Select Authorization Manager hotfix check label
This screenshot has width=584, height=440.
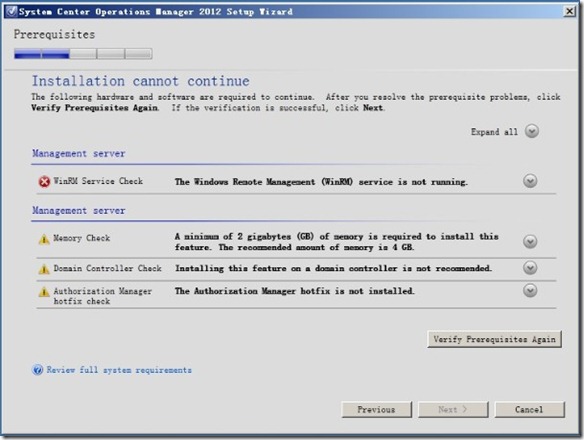pos(103,296)
